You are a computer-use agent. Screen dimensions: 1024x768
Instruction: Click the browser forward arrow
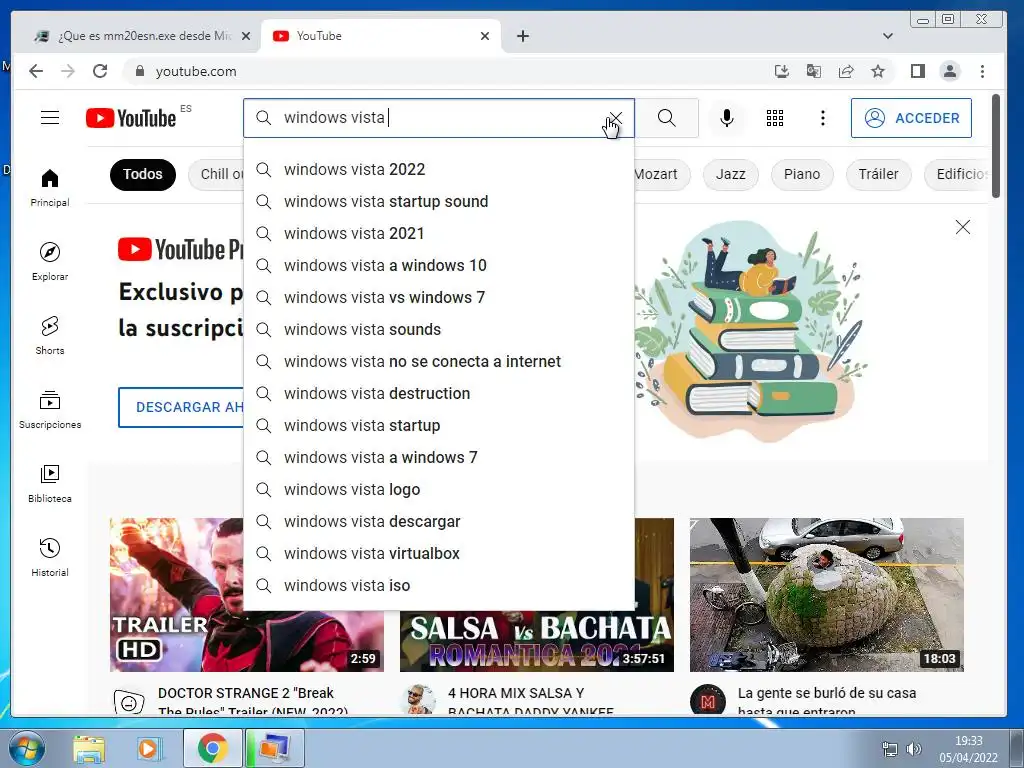tap(68, 71)
